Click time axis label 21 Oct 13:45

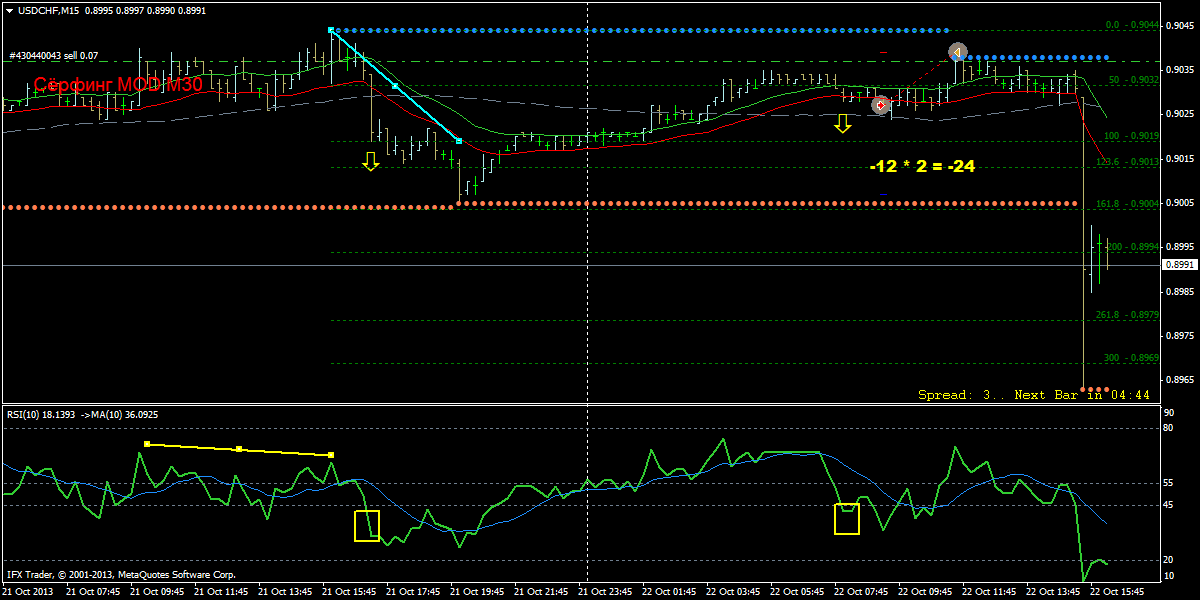click(x=287, y=592)
